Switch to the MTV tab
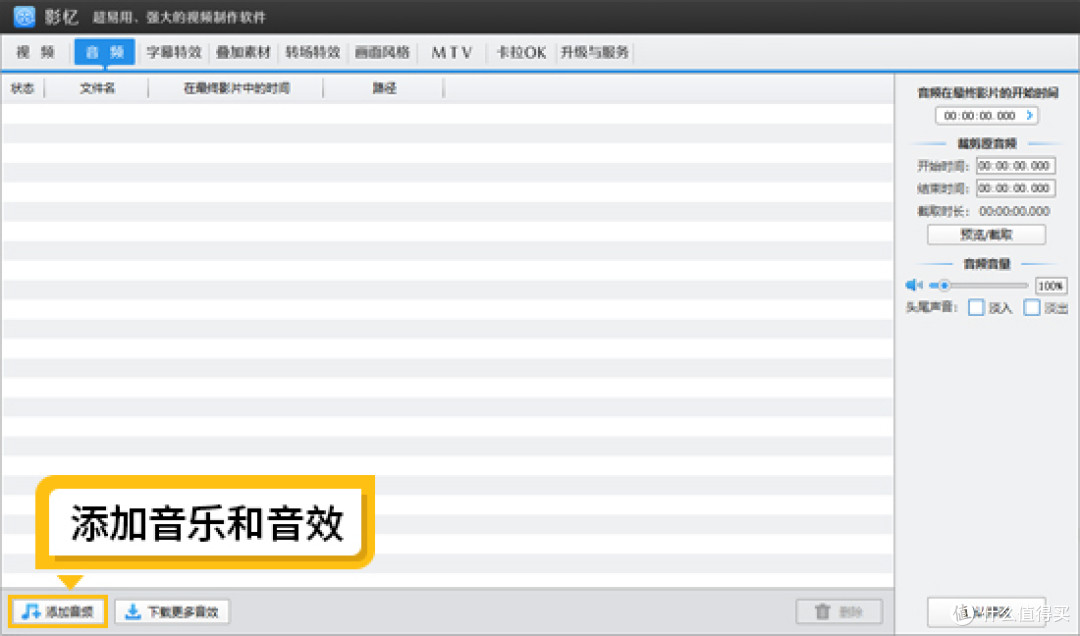This screenshot has height=636, width=1080. coord(452,52)
